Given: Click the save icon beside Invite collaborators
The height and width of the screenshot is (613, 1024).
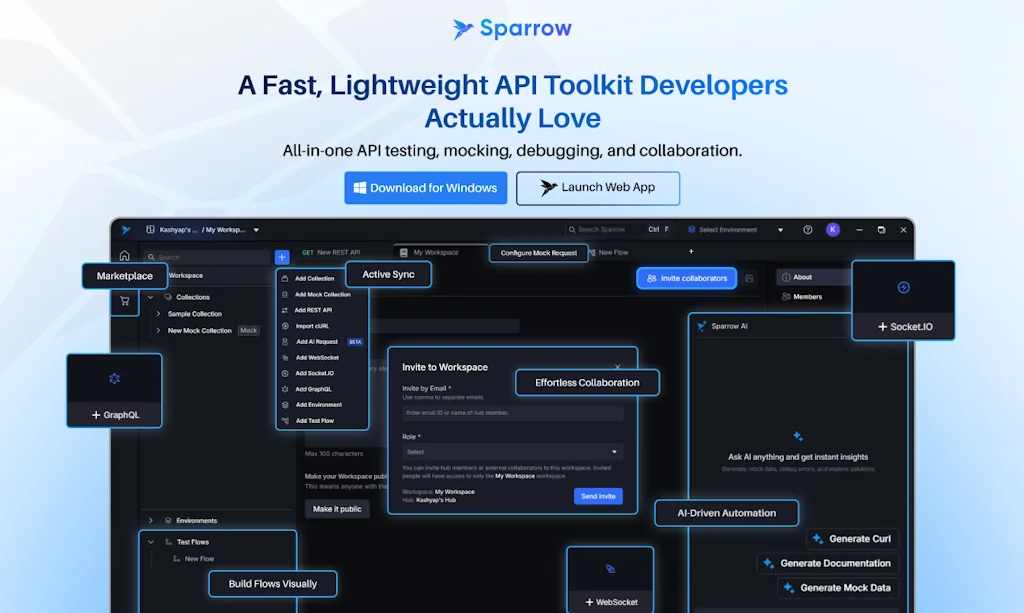Looking at the screenshot, I should 749,278.
